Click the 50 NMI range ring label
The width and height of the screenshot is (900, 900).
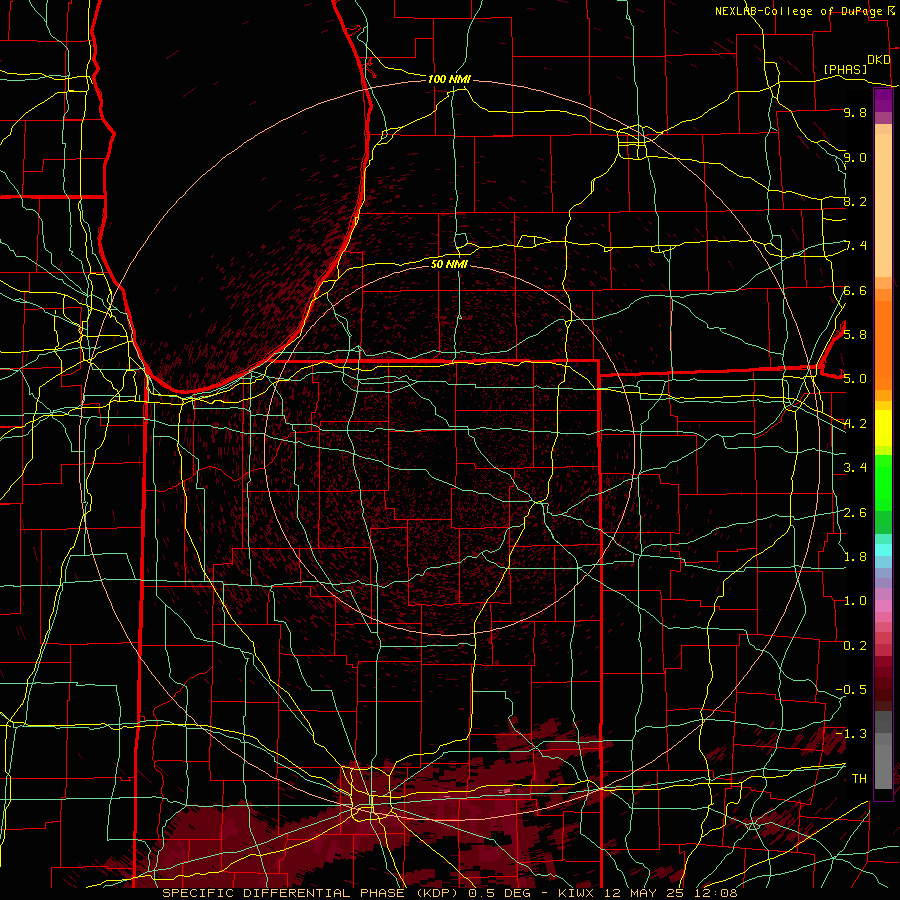(x=449, y=264)
